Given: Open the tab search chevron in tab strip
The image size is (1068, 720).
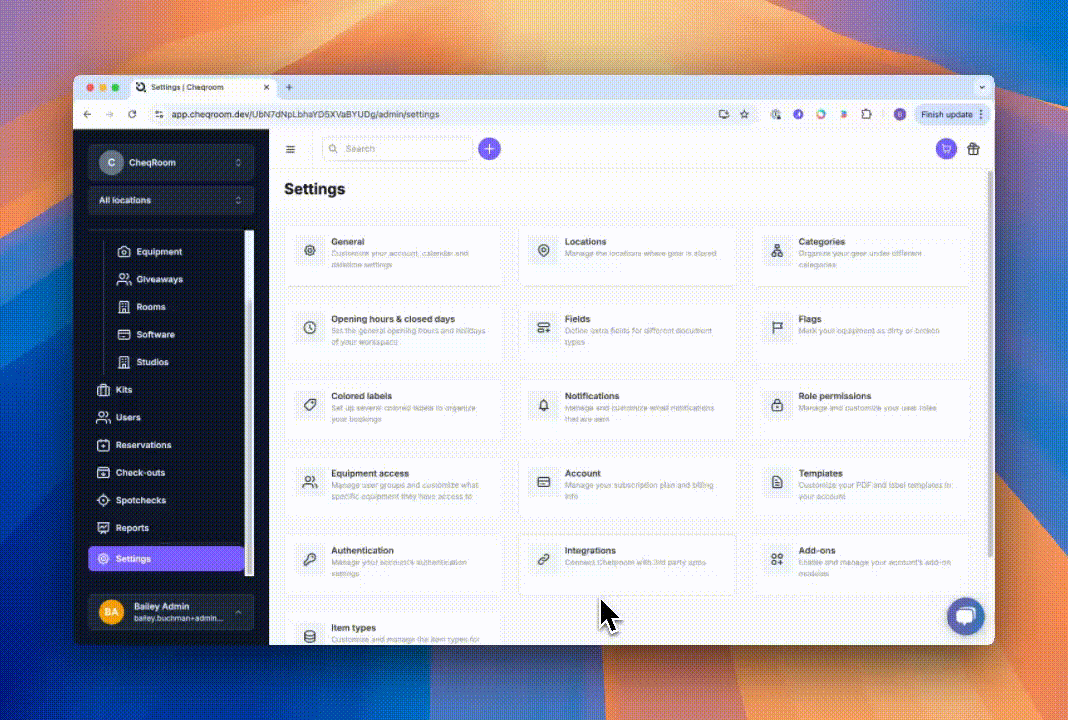Looking at the screenshot, I should pos(981,87).
